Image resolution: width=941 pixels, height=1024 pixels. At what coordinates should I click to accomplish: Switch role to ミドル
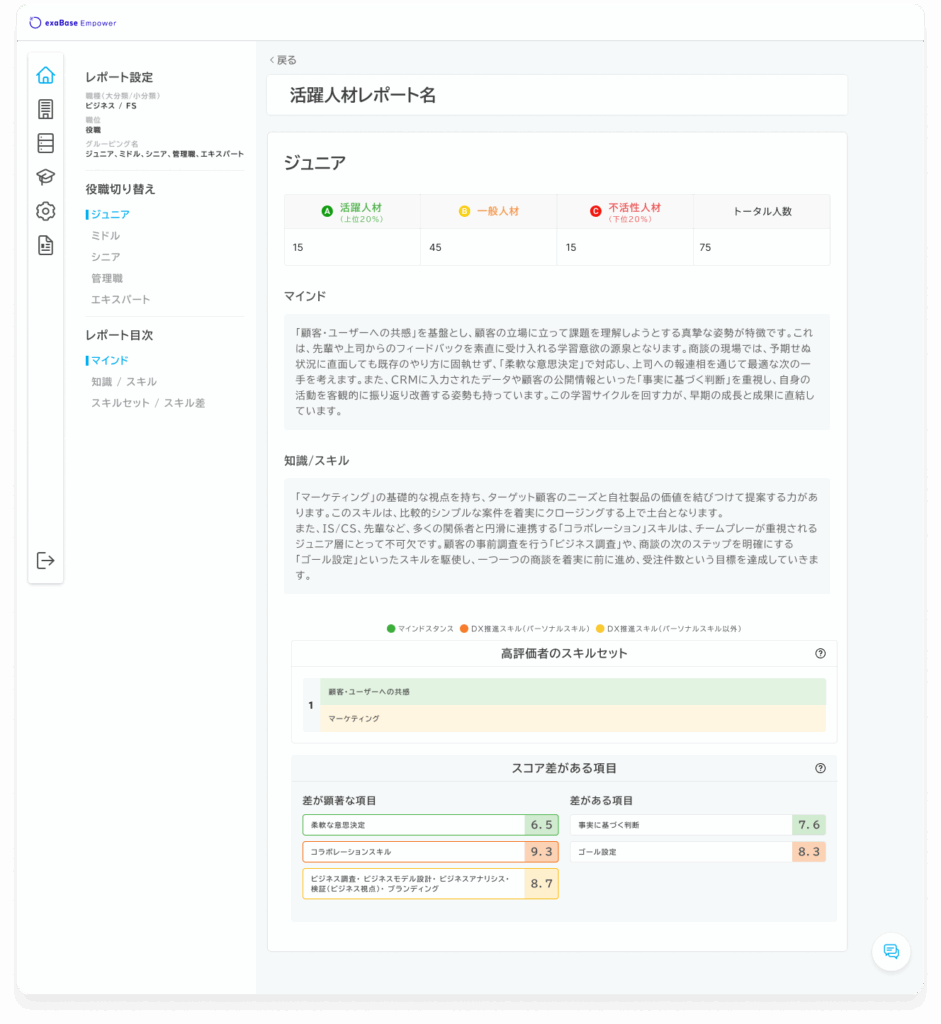106,236
